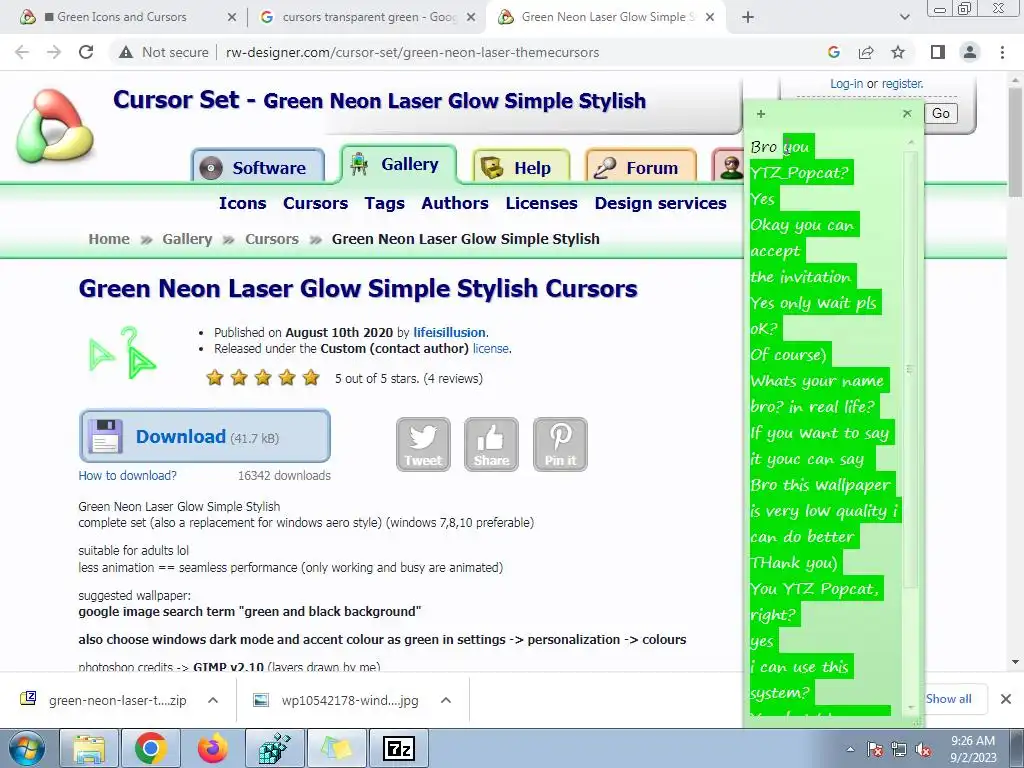Image resolution: width=1024 pixels, height=768 pixels.
Task: Click the Tweet share button
Action: coord(423,444)
